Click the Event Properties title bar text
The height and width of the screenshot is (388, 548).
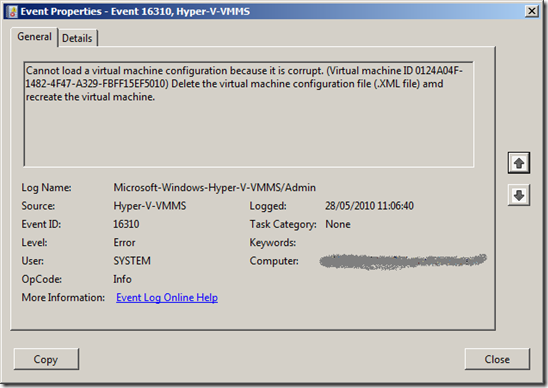135,12
